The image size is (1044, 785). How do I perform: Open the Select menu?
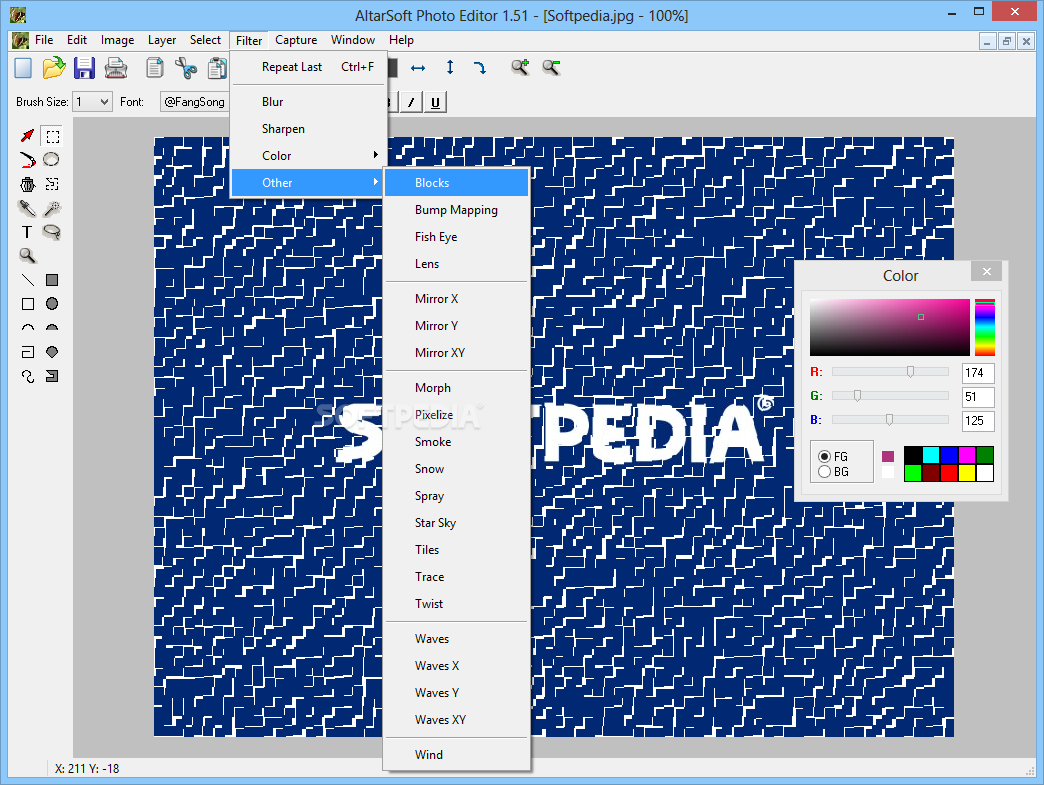click(205, 40)
